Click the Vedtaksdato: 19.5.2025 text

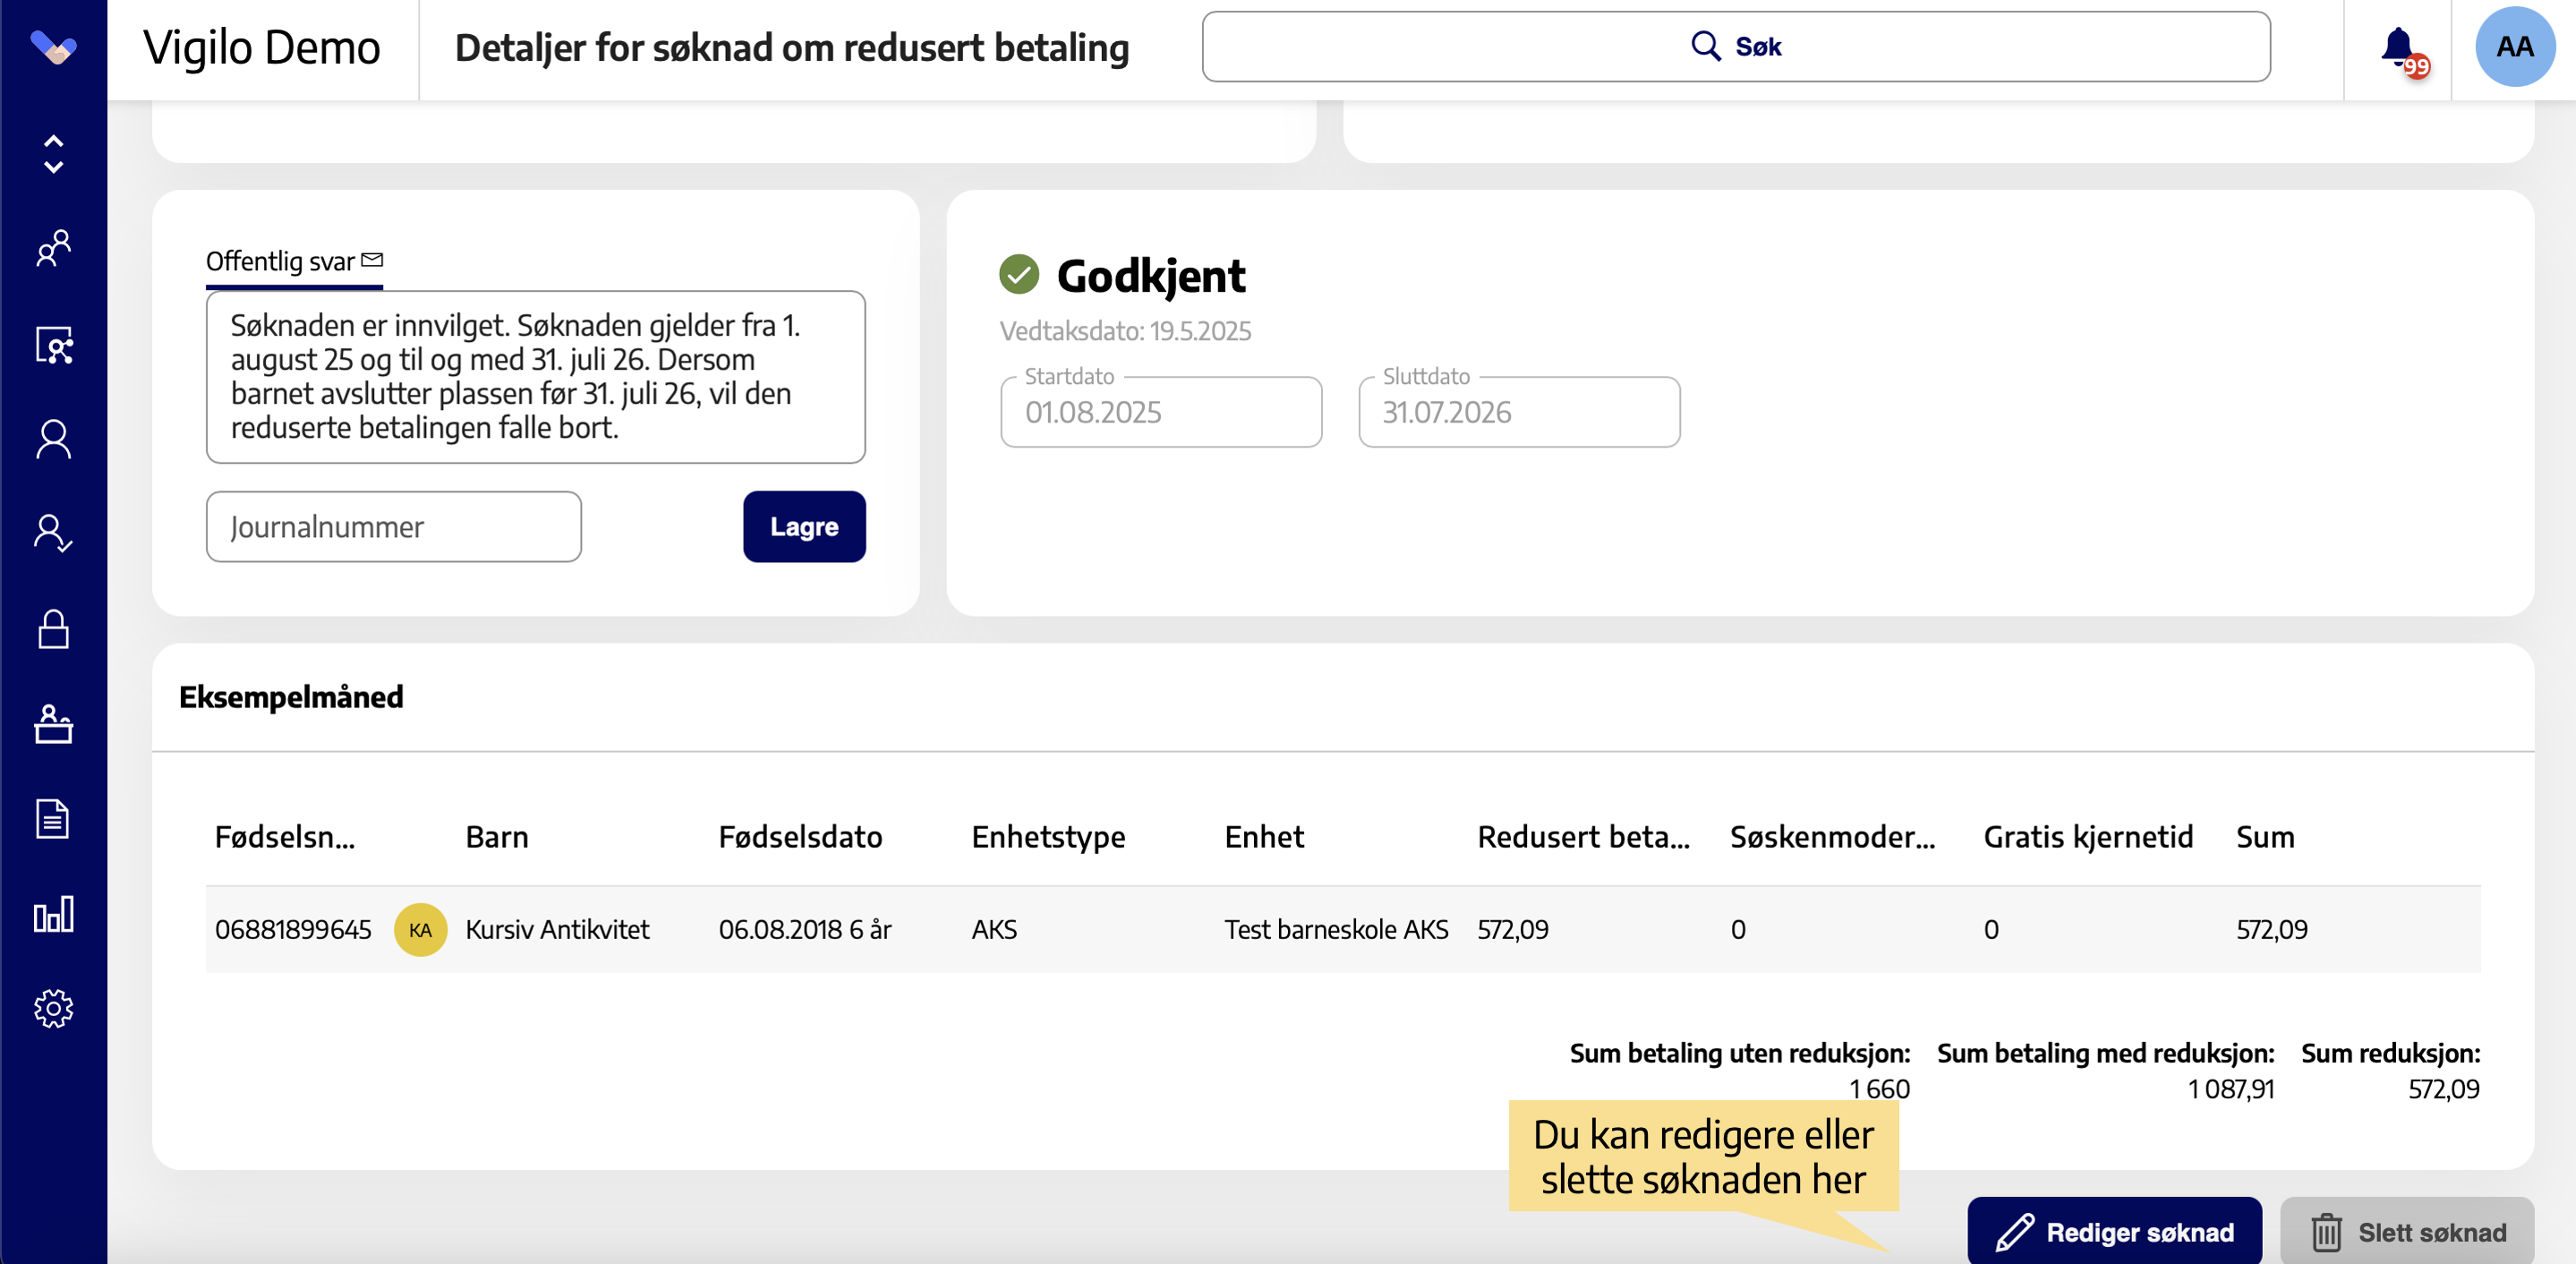click(1125, 331)
